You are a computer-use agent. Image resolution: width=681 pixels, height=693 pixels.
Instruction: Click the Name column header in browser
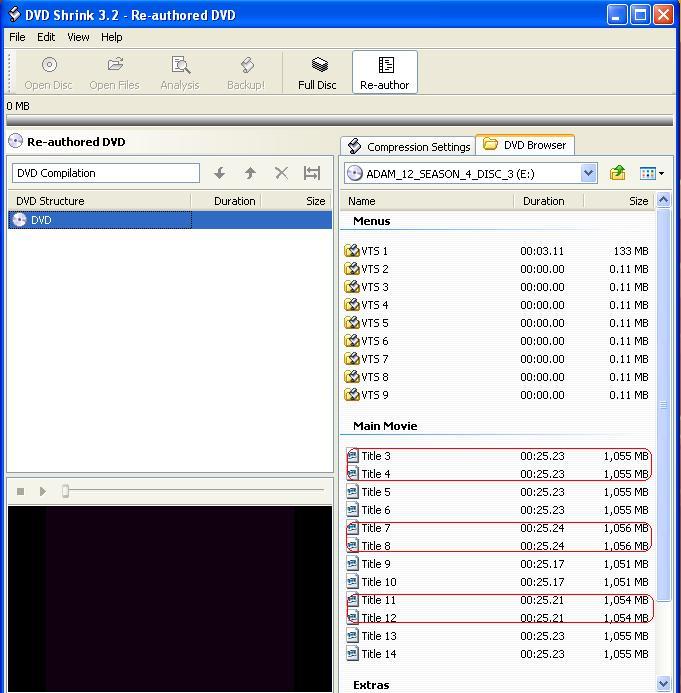coord(427,201)
